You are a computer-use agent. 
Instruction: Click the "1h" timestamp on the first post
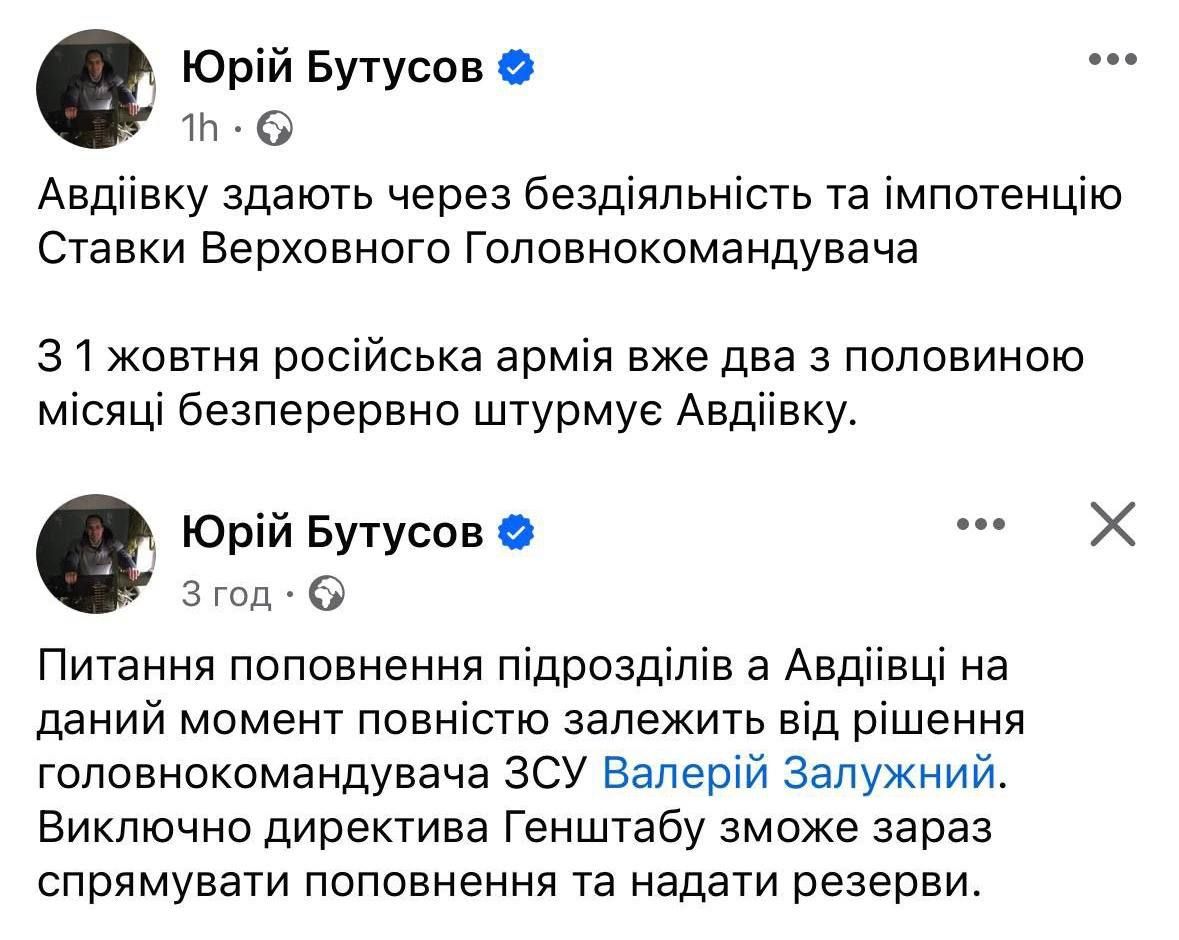(x=200, y=128)
